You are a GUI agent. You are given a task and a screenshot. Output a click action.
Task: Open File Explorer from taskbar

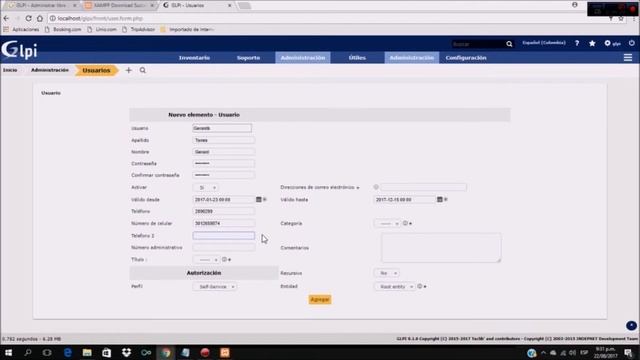[87, 353]
